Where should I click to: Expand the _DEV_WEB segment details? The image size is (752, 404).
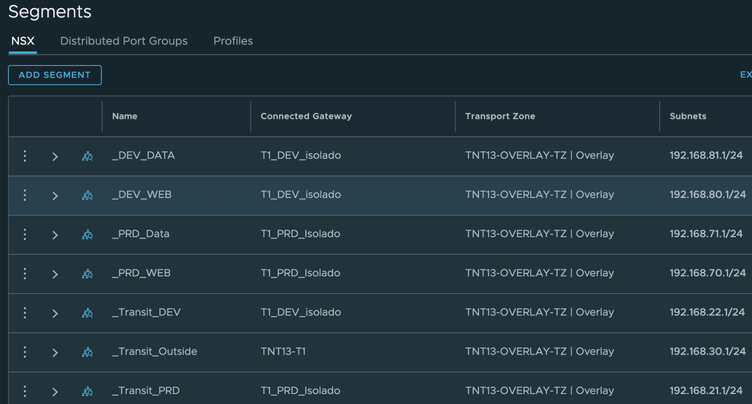[x=55, y=195]
